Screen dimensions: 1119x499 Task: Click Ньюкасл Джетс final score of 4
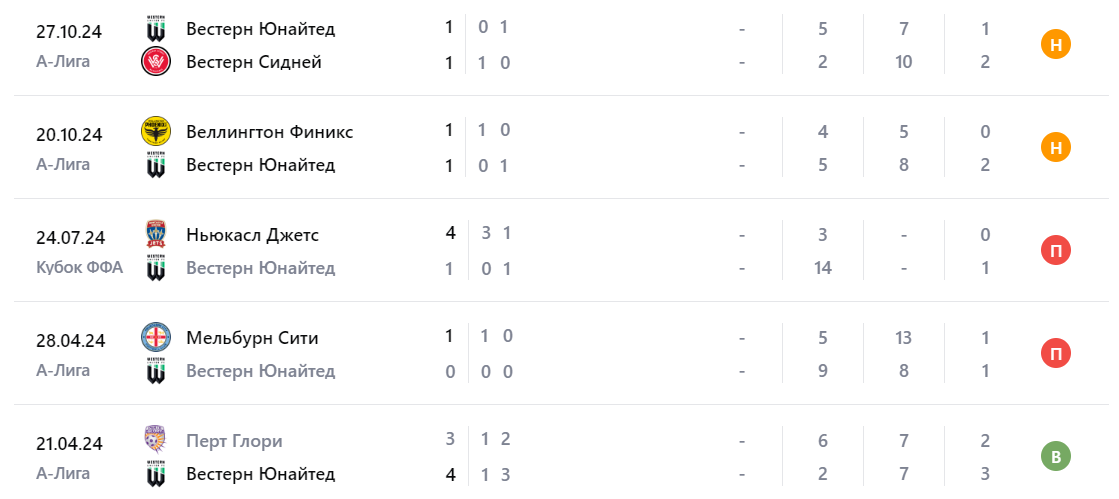coord(450,233)
